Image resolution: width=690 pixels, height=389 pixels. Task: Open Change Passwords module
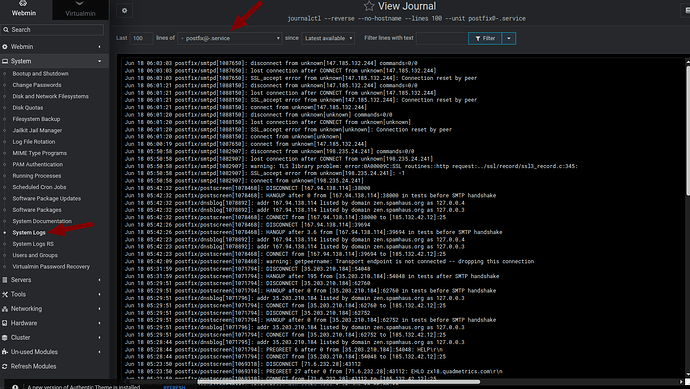37,85
